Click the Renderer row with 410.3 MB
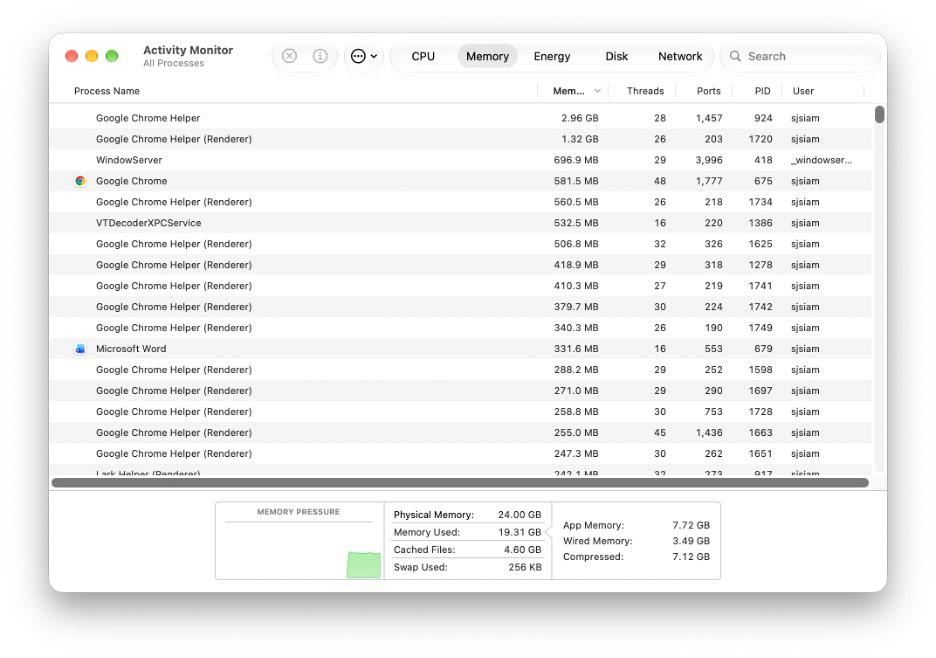This screenshot has width=936, height=658. pyautogui.click(x=460, y=286)
